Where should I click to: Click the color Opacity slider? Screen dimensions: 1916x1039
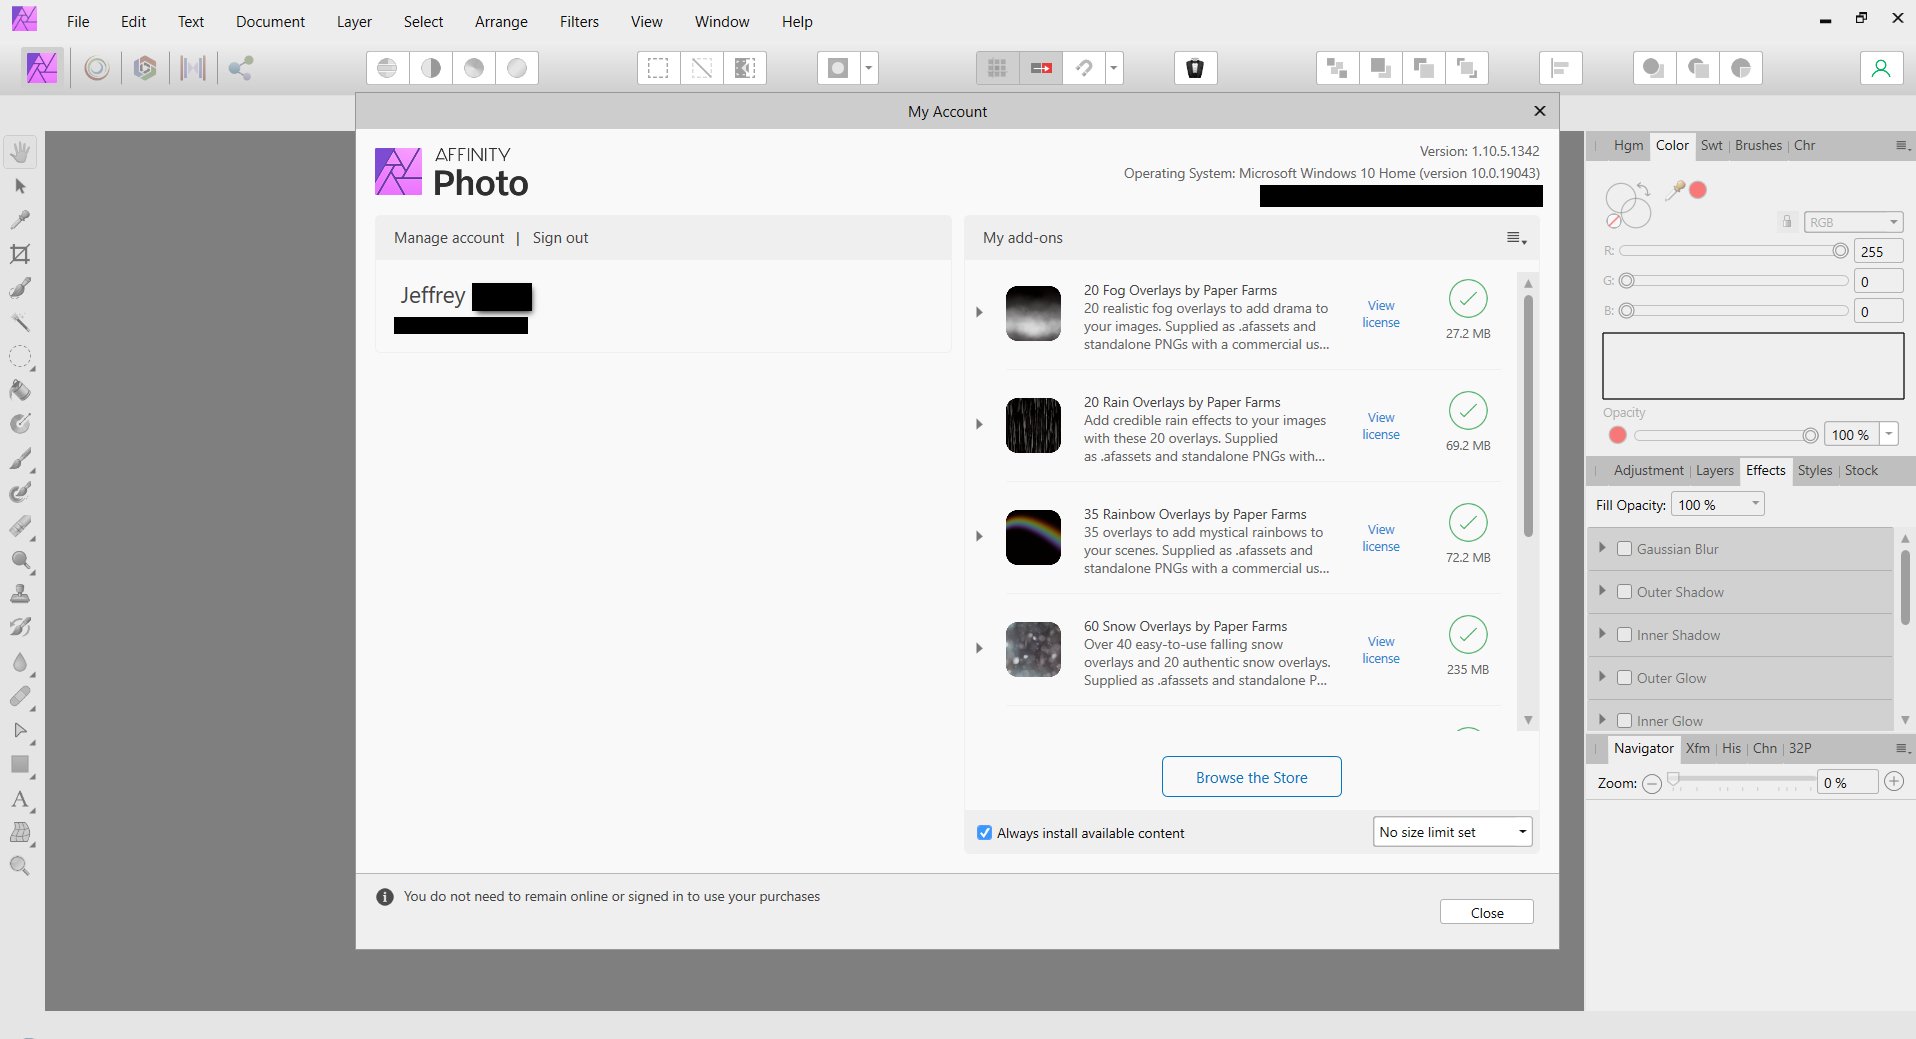coord(1726,435)
